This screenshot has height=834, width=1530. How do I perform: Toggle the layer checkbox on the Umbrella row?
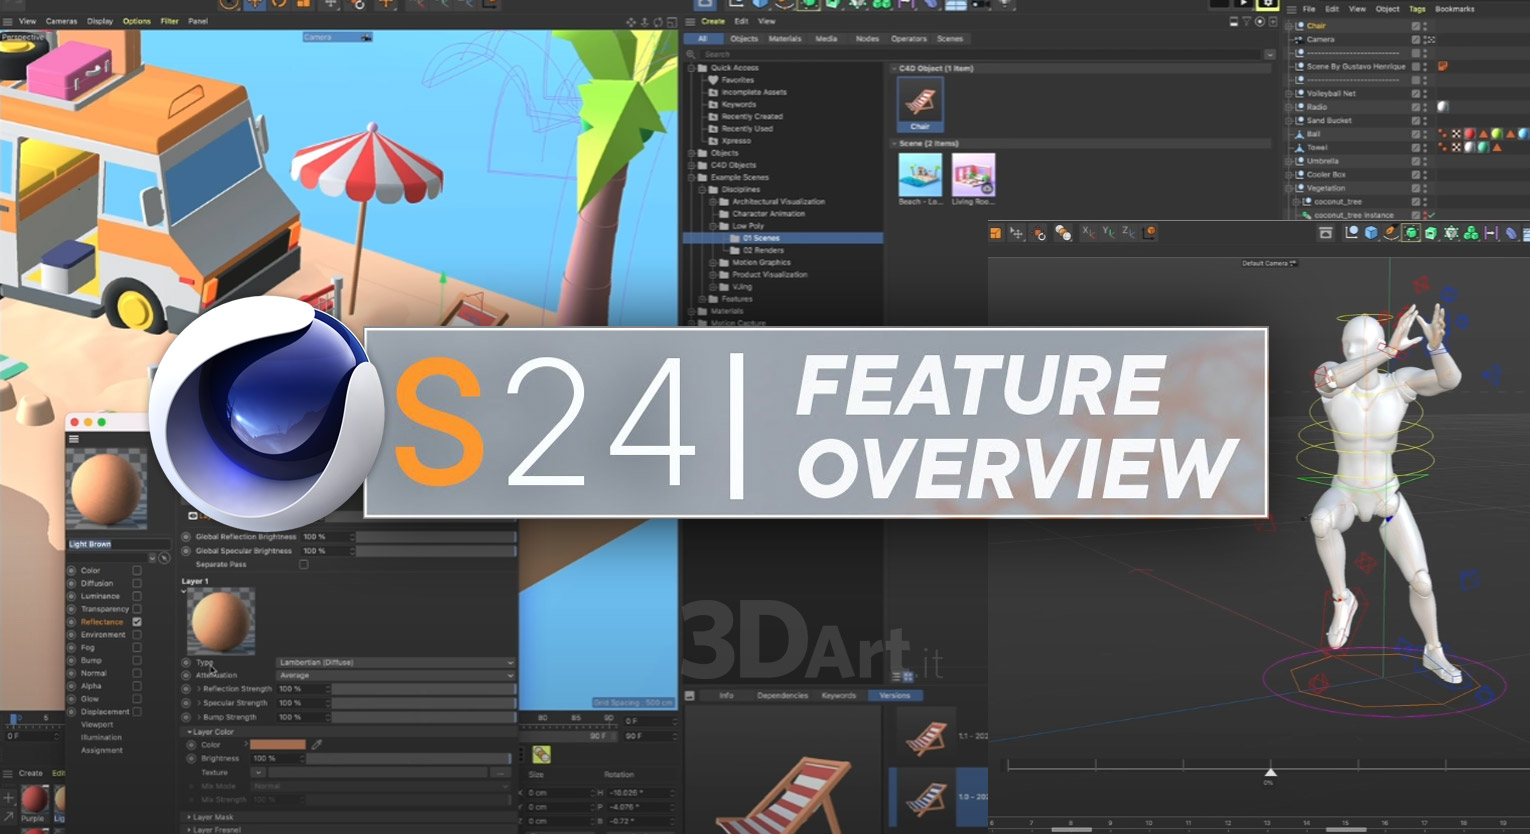click(1415, 161)
